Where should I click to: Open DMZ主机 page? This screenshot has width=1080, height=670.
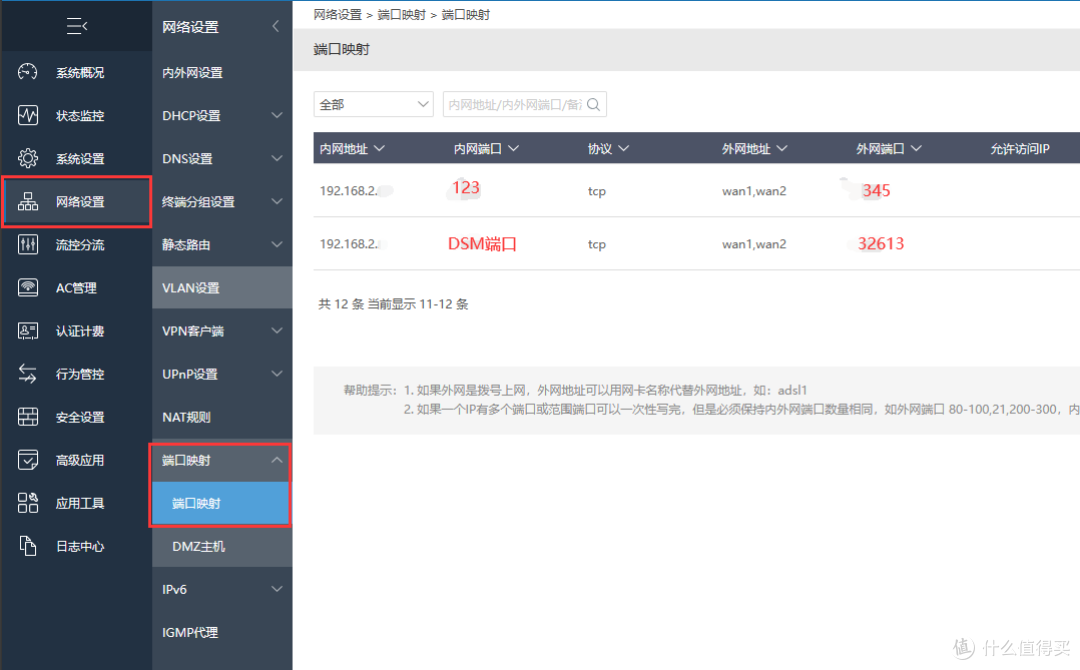click(198, 546)
